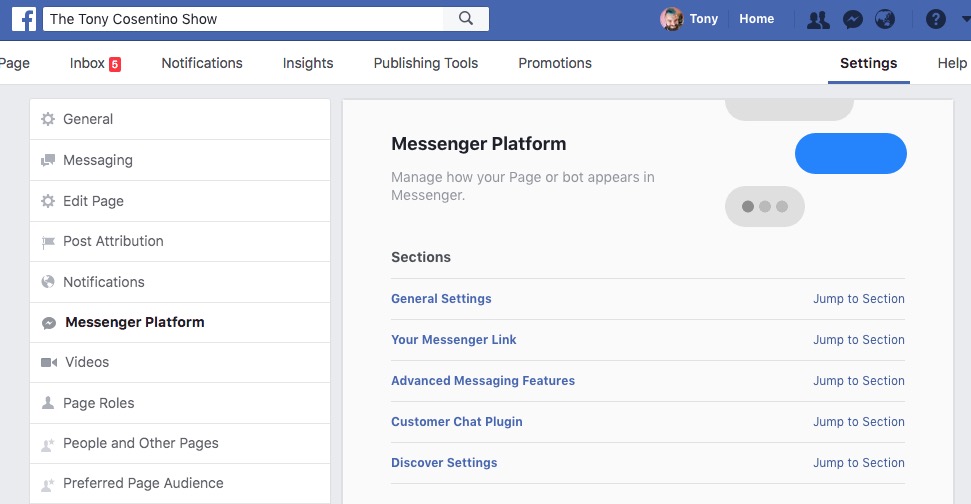Click the Page Roles person icon

[x=48, y=402]
